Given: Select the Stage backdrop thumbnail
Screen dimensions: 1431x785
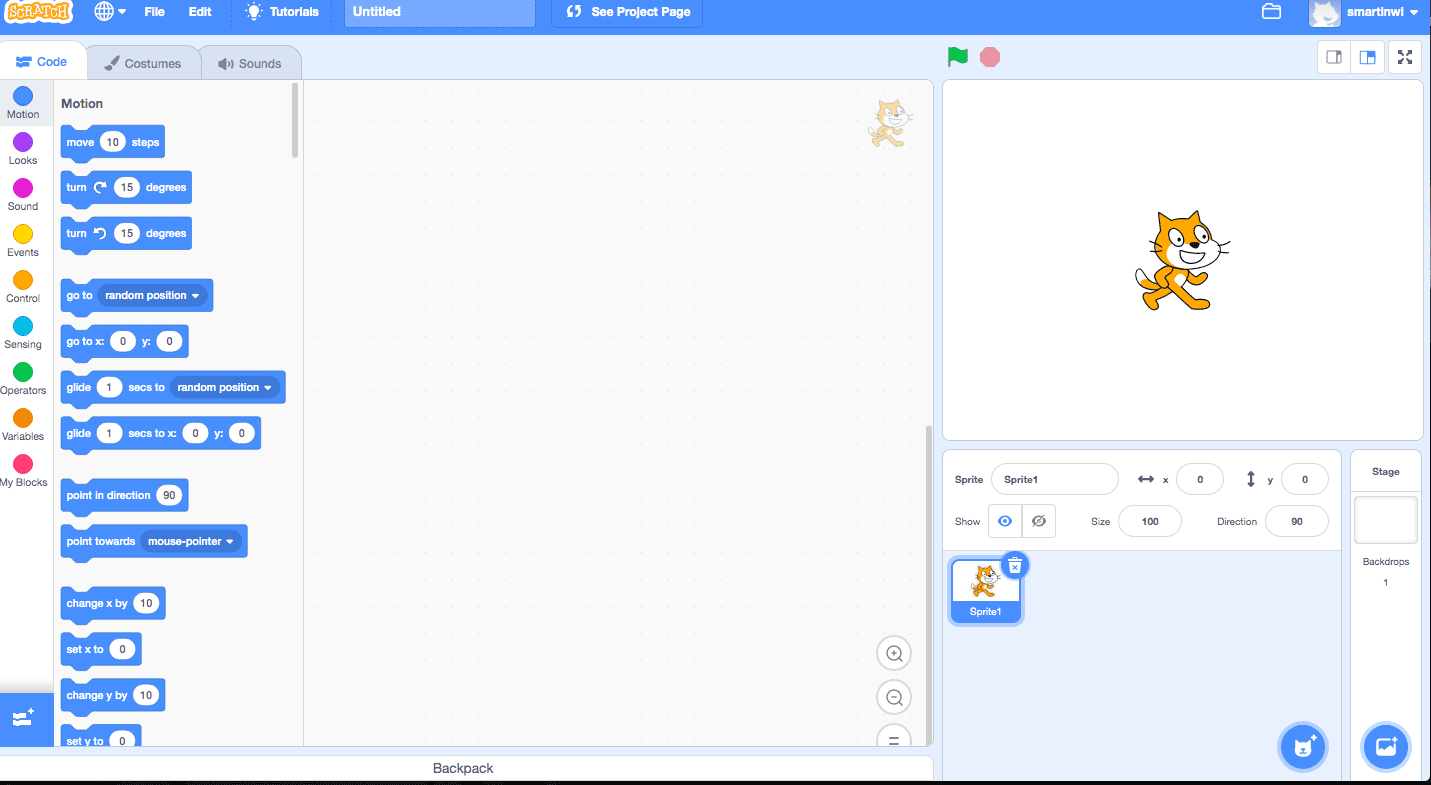Looking at the screenshot, I should tap(1386, 520).
